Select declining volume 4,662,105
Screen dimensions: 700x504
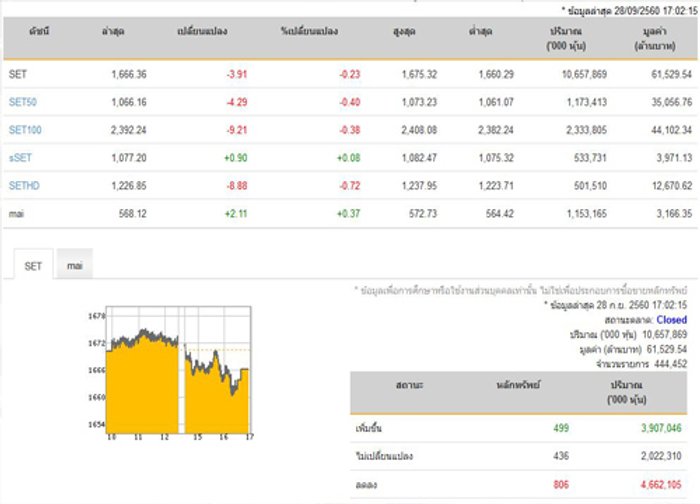point(661,484)
